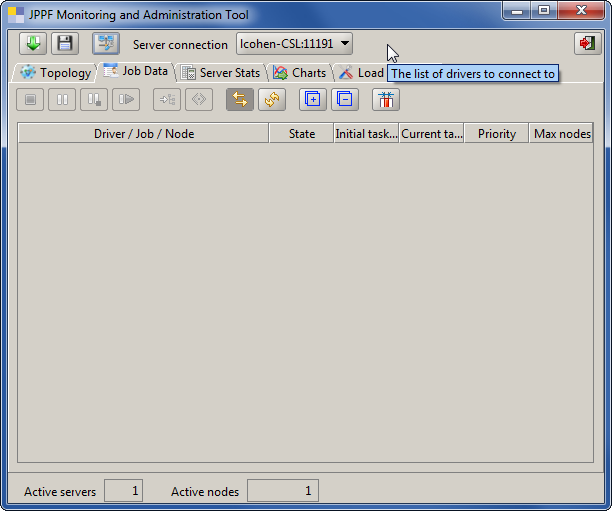Click the suspend job pause icon
This screenshot has height=511, width=612.
(62, 100)
